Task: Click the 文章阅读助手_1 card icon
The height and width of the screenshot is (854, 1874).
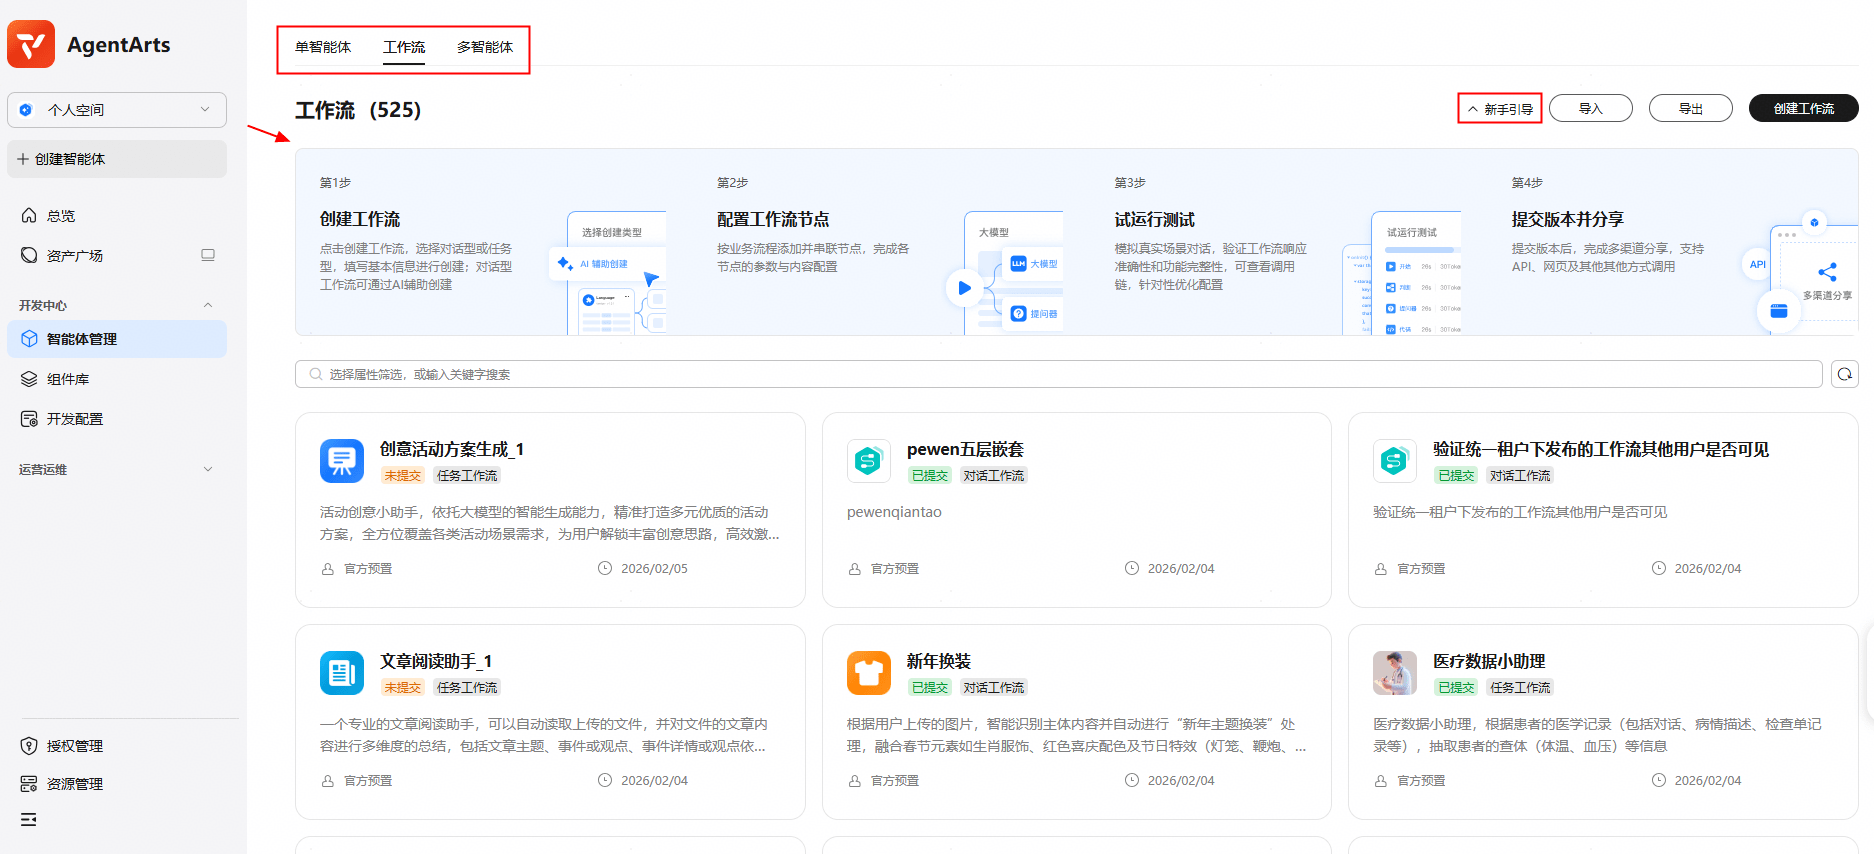Action: pyautogui.click(x=342, y=673)
